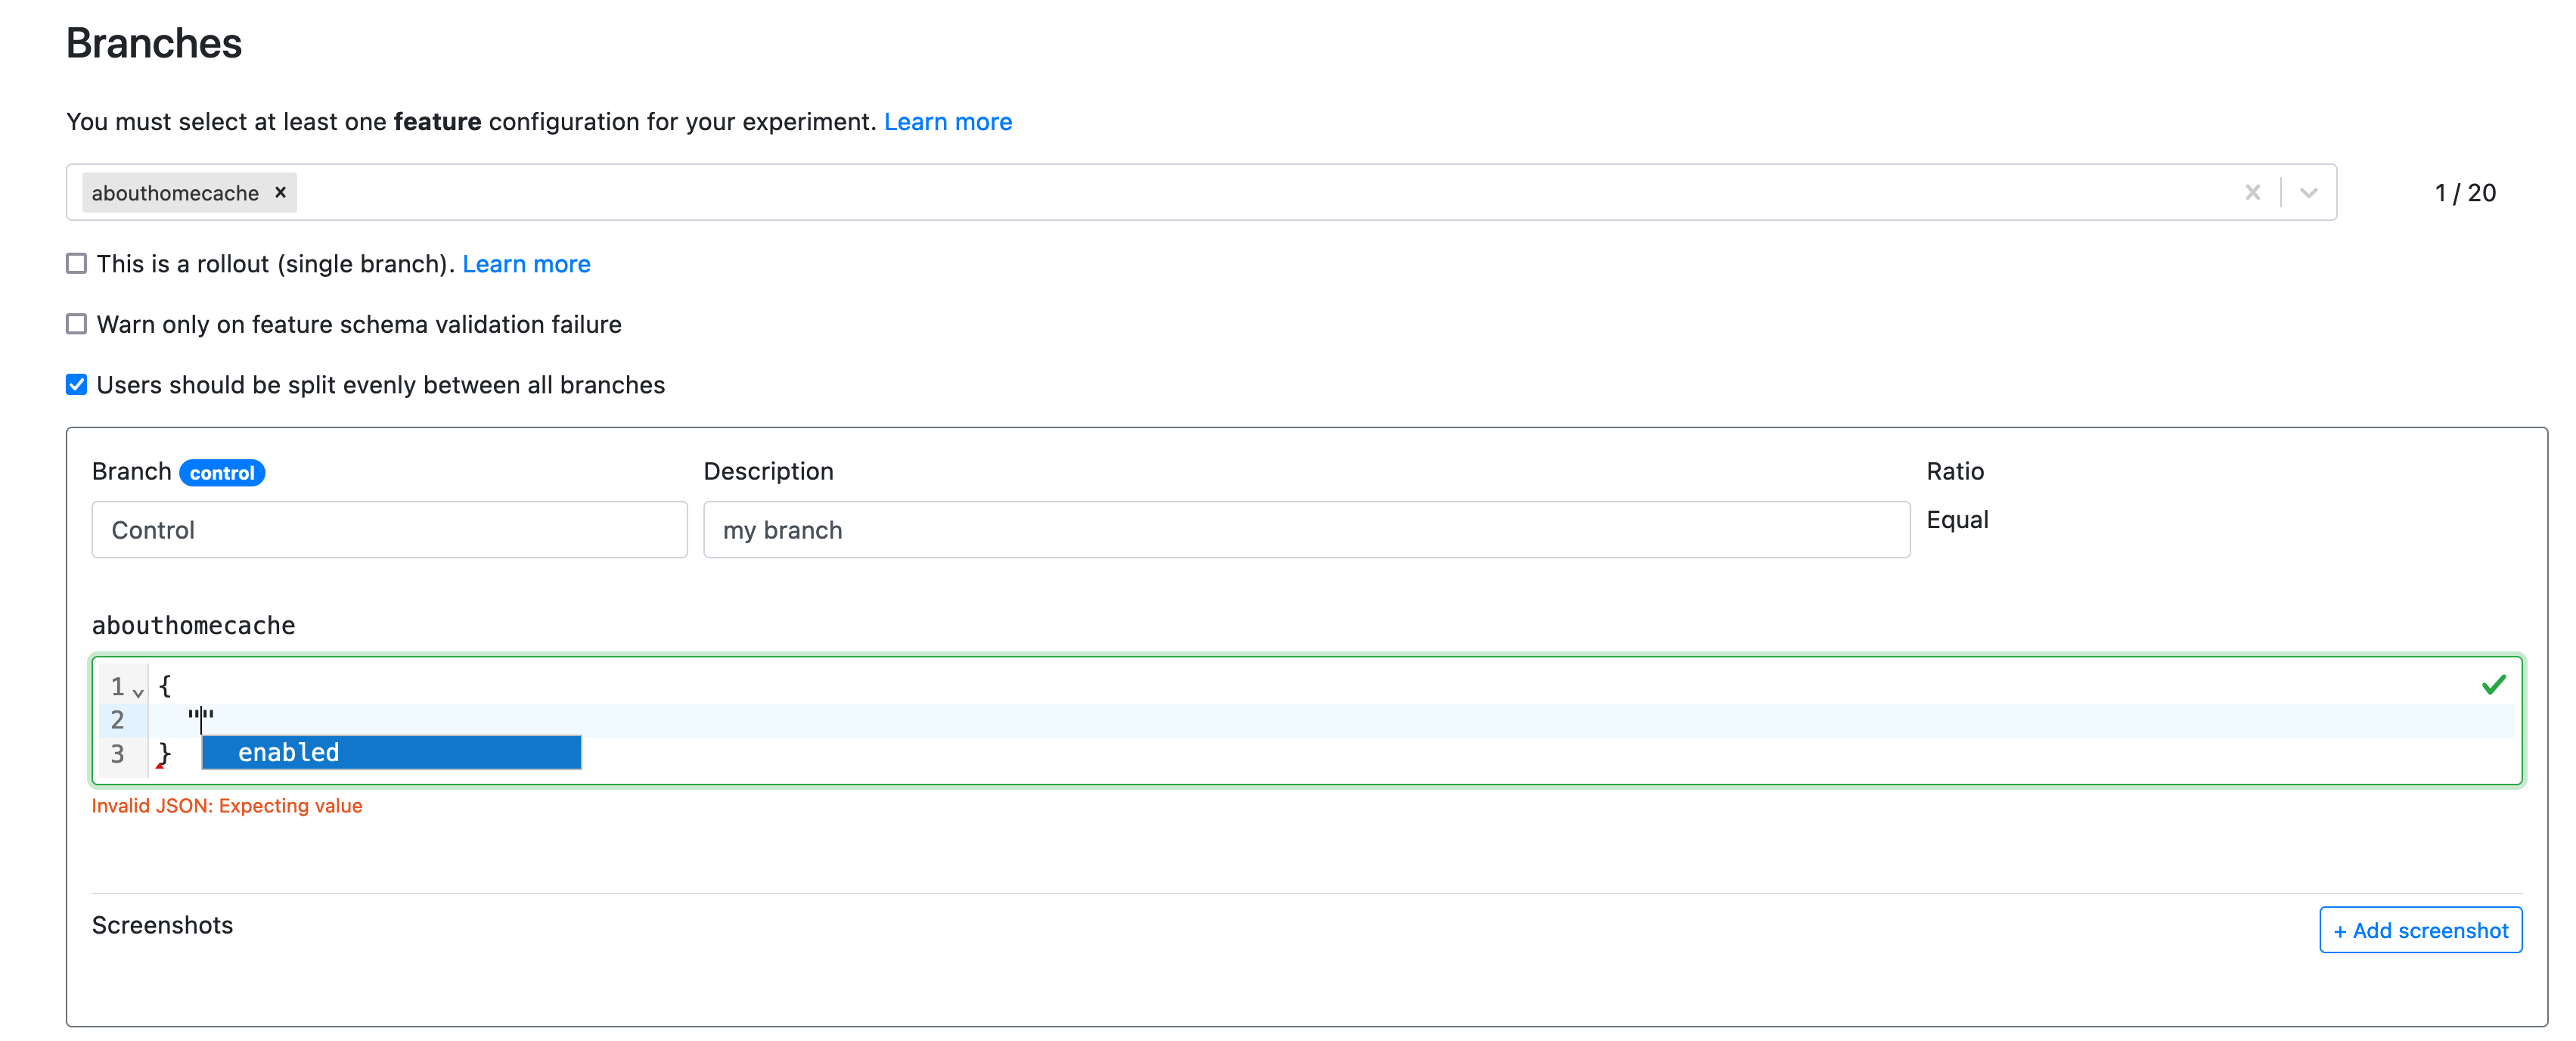
Task: Toggle warn only on schema validation failure
Action: point(76,324)
